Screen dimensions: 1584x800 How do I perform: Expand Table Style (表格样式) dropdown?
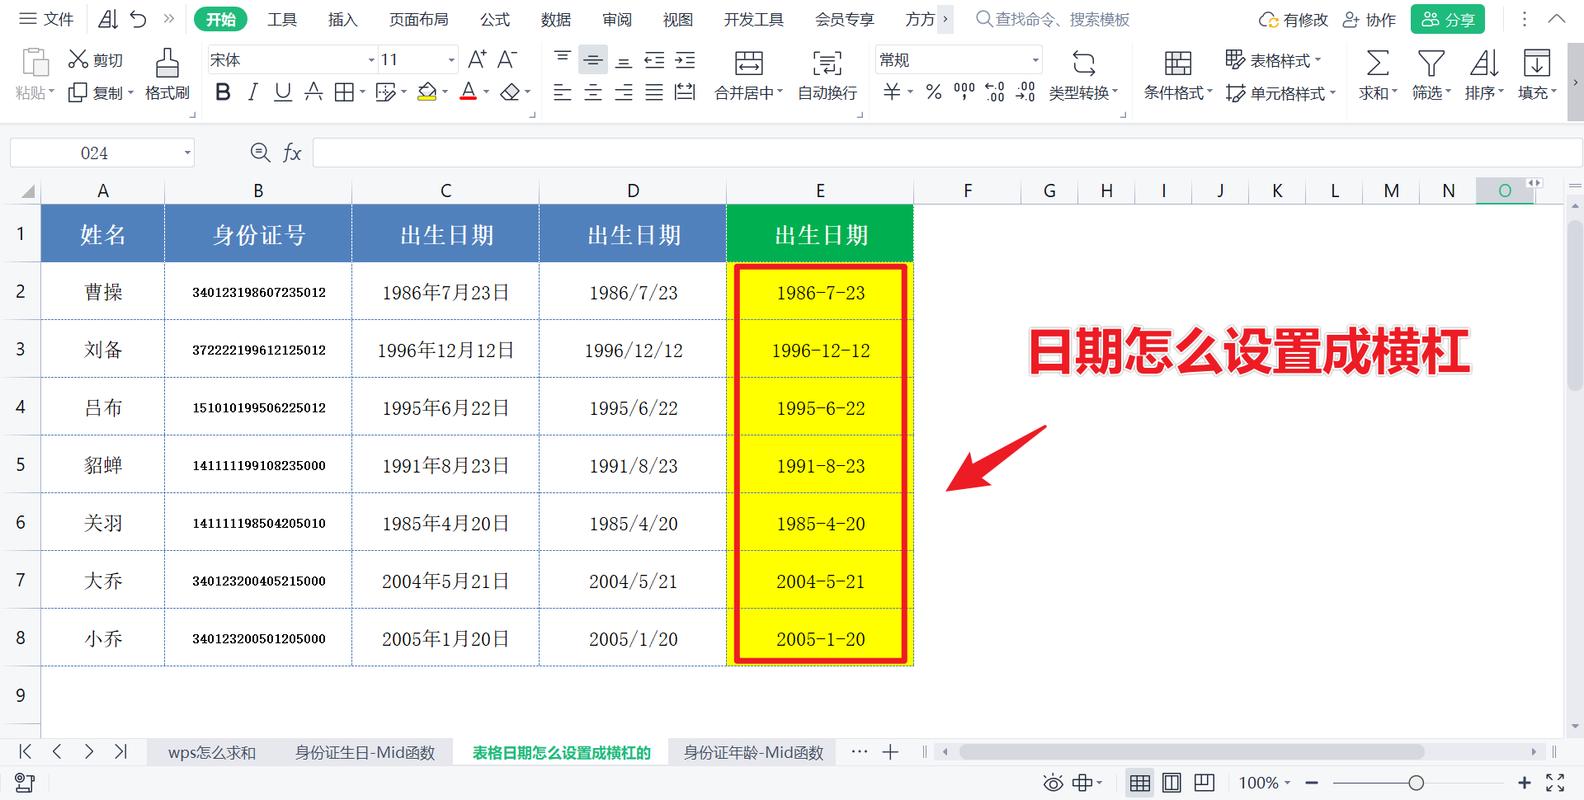[1318, 61]
